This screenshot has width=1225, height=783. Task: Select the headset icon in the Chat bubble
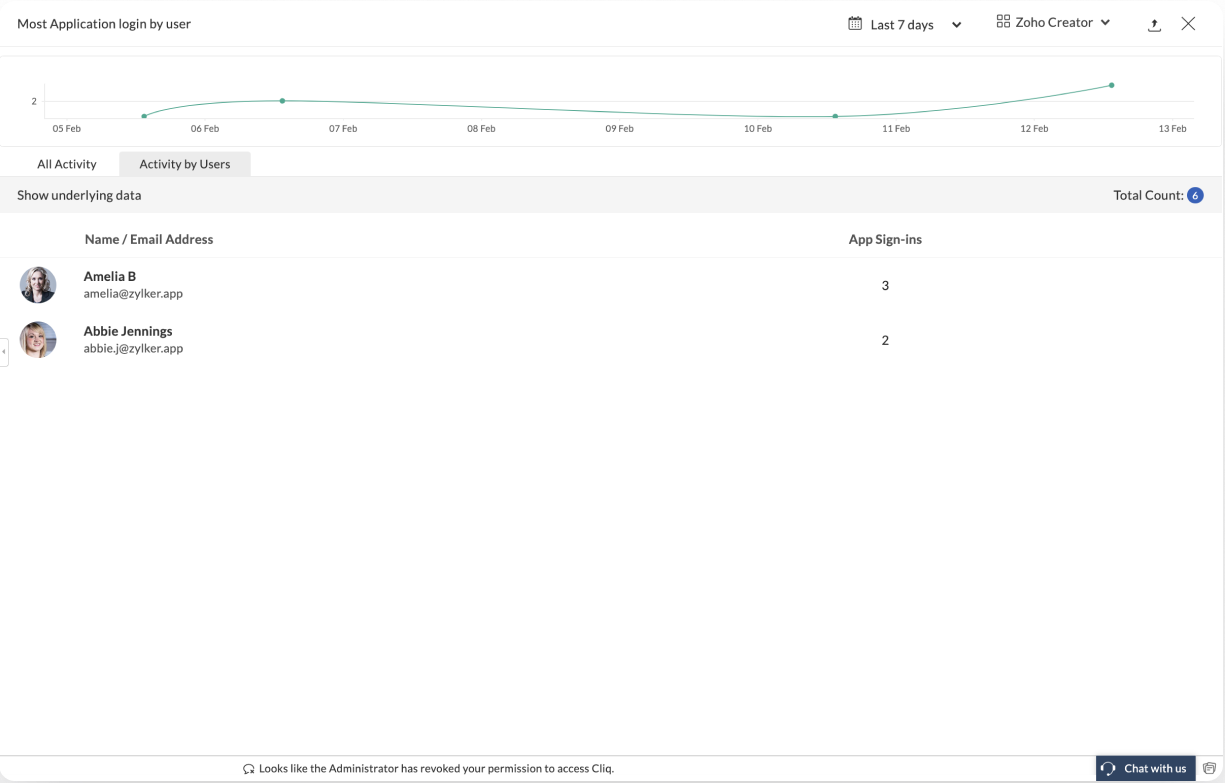(x=1107, y=768)
